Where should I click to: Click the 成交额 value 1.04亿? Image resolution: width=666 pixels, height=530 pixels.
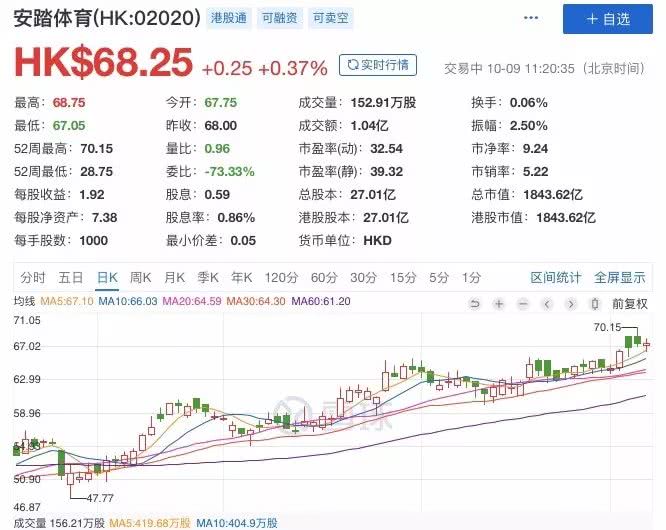[370, 126]
